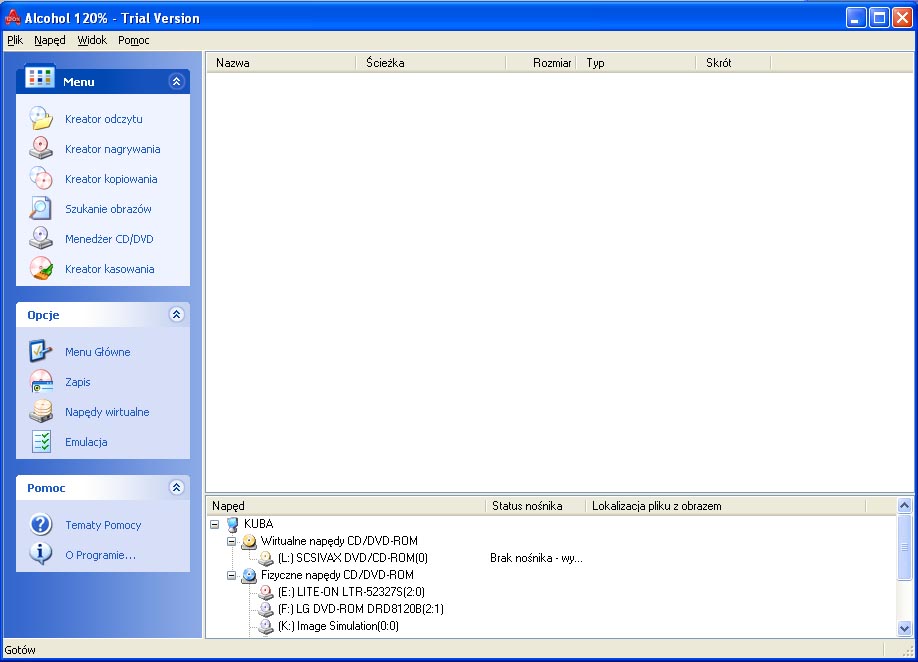This screenshot has width=918, height=662.
Task: Click the drive icon beside (F:) LG DVD-ROM
Action: [x=266, y=609]
